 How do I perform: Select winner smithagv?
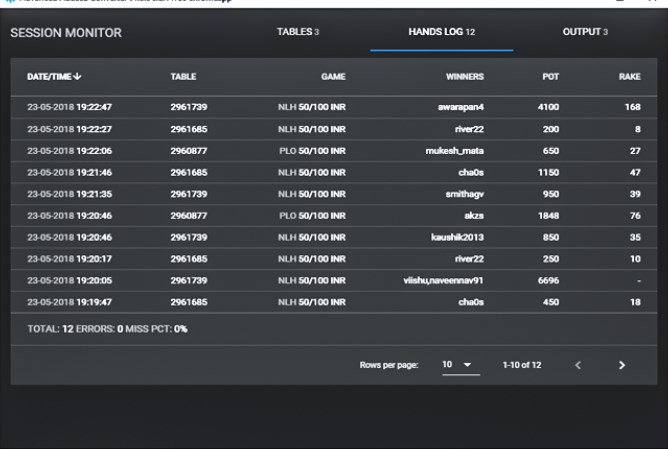tap(465, 194)
